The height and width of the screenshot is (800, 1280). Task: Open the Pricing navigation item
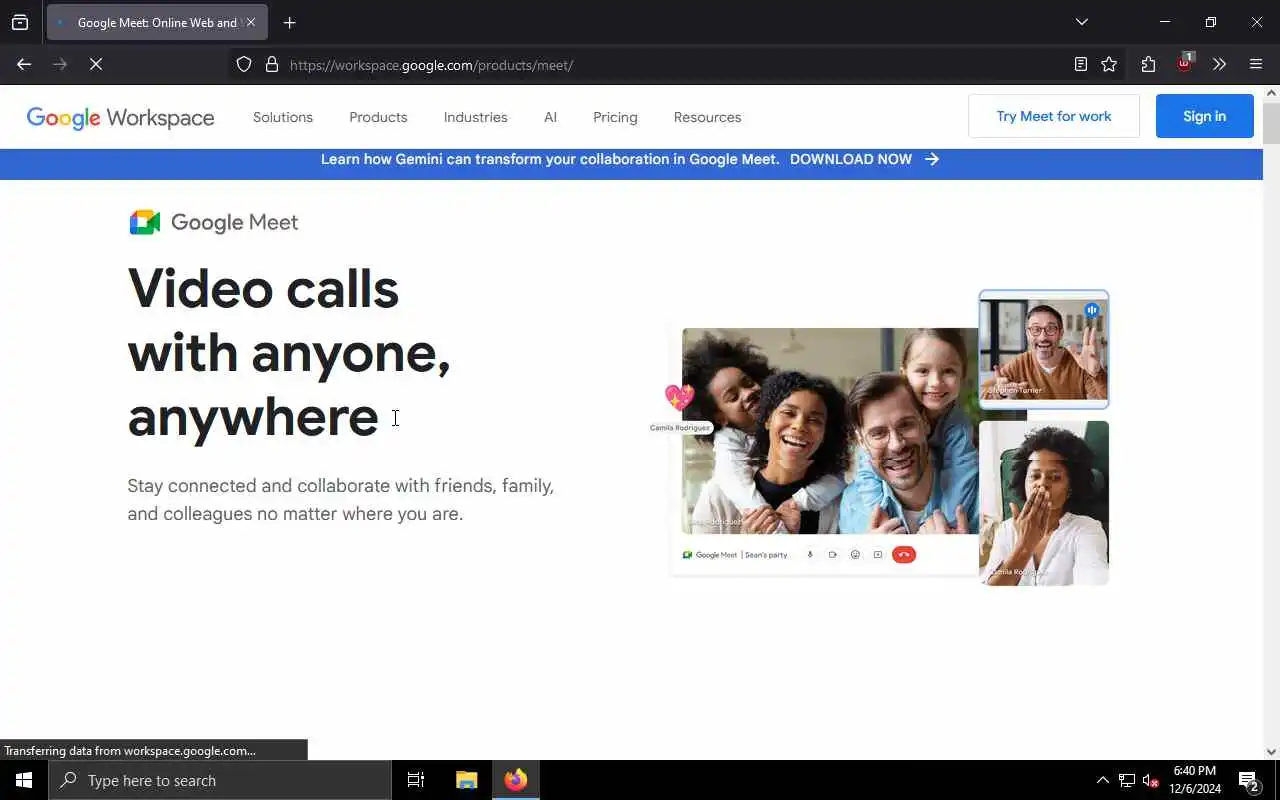[615, 117]
